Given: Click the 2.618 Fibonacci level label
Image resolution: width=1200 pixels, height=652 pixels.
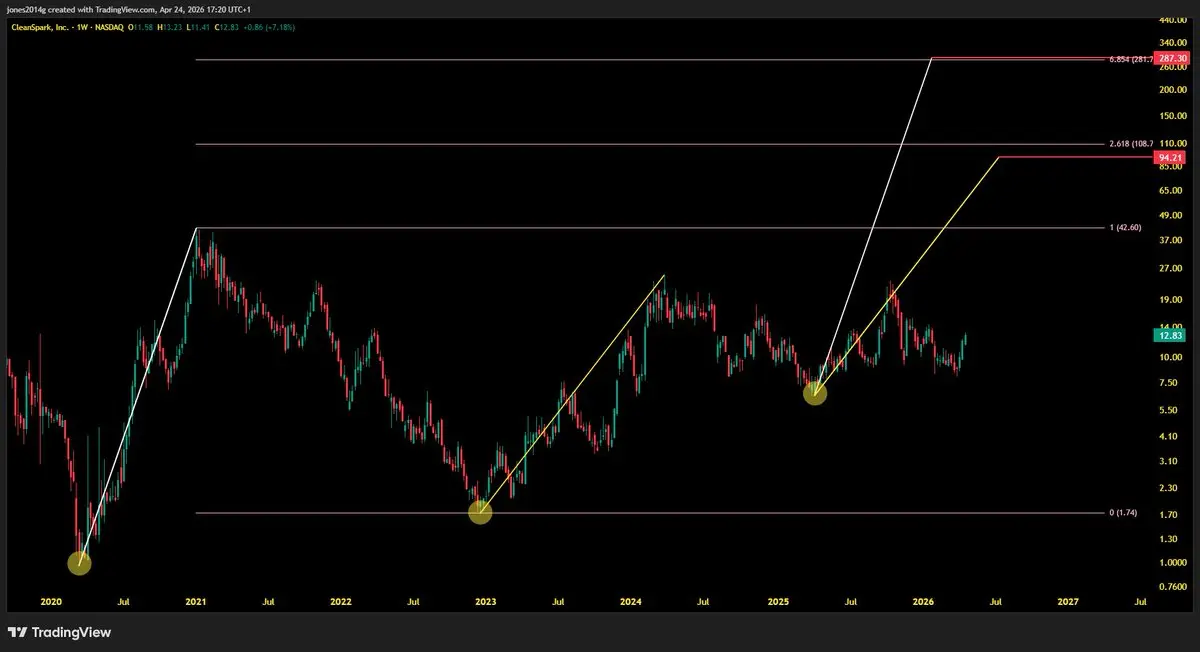Looking at the screenshot, I should (1130, 144).
